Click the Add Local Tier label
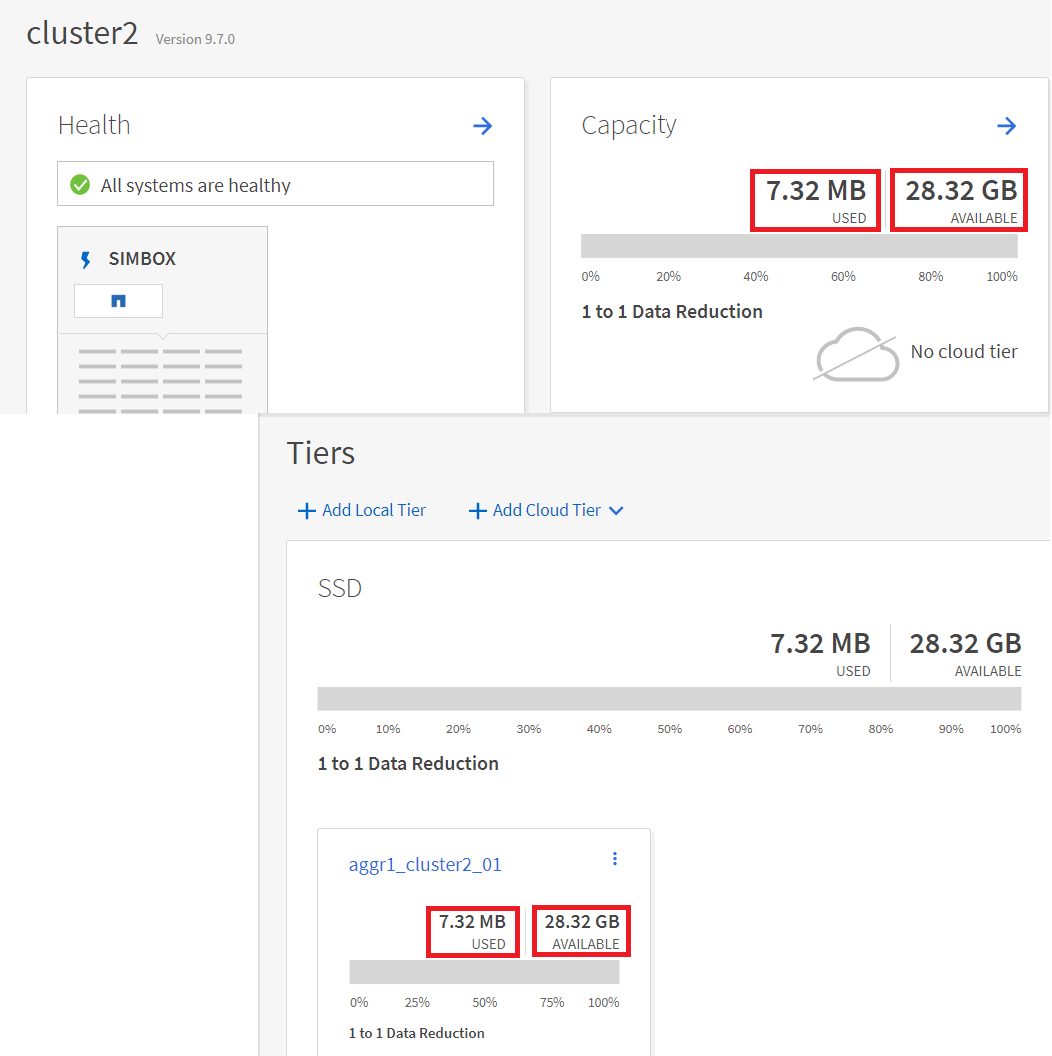The height and width of the screenshot is (1056, 1052). pyautogui.click(x=374, y=510)
